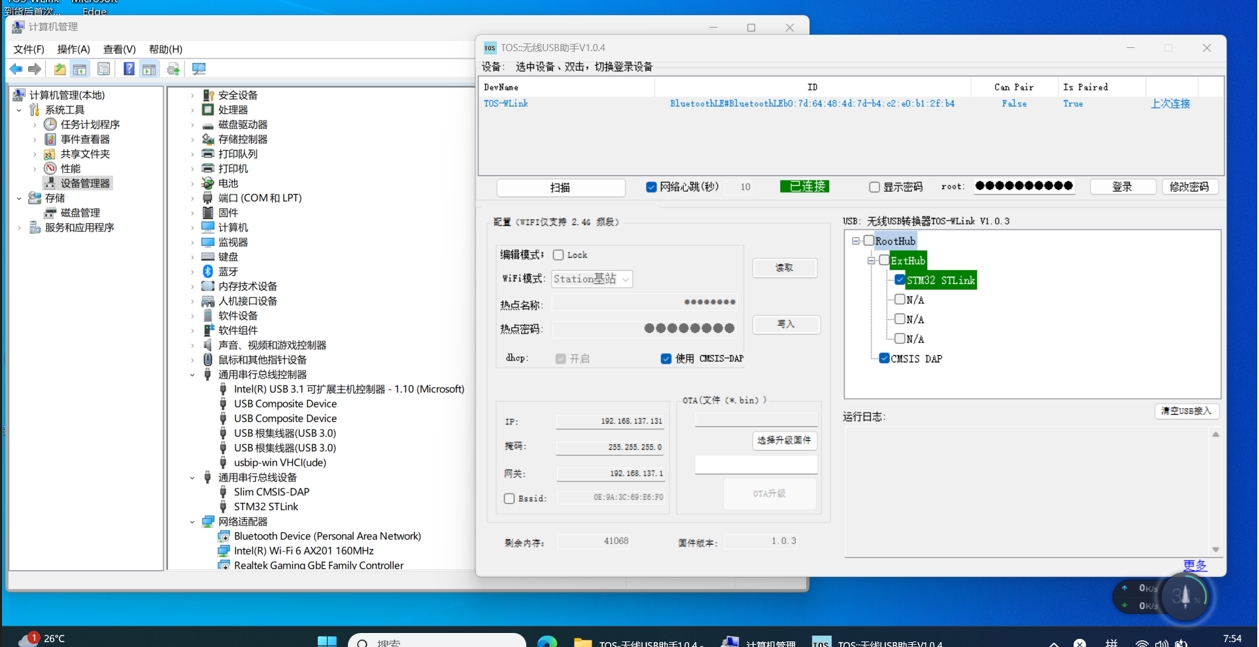Select the Processors (处理器) device category

pyautogui.click(x=233, y=110)
